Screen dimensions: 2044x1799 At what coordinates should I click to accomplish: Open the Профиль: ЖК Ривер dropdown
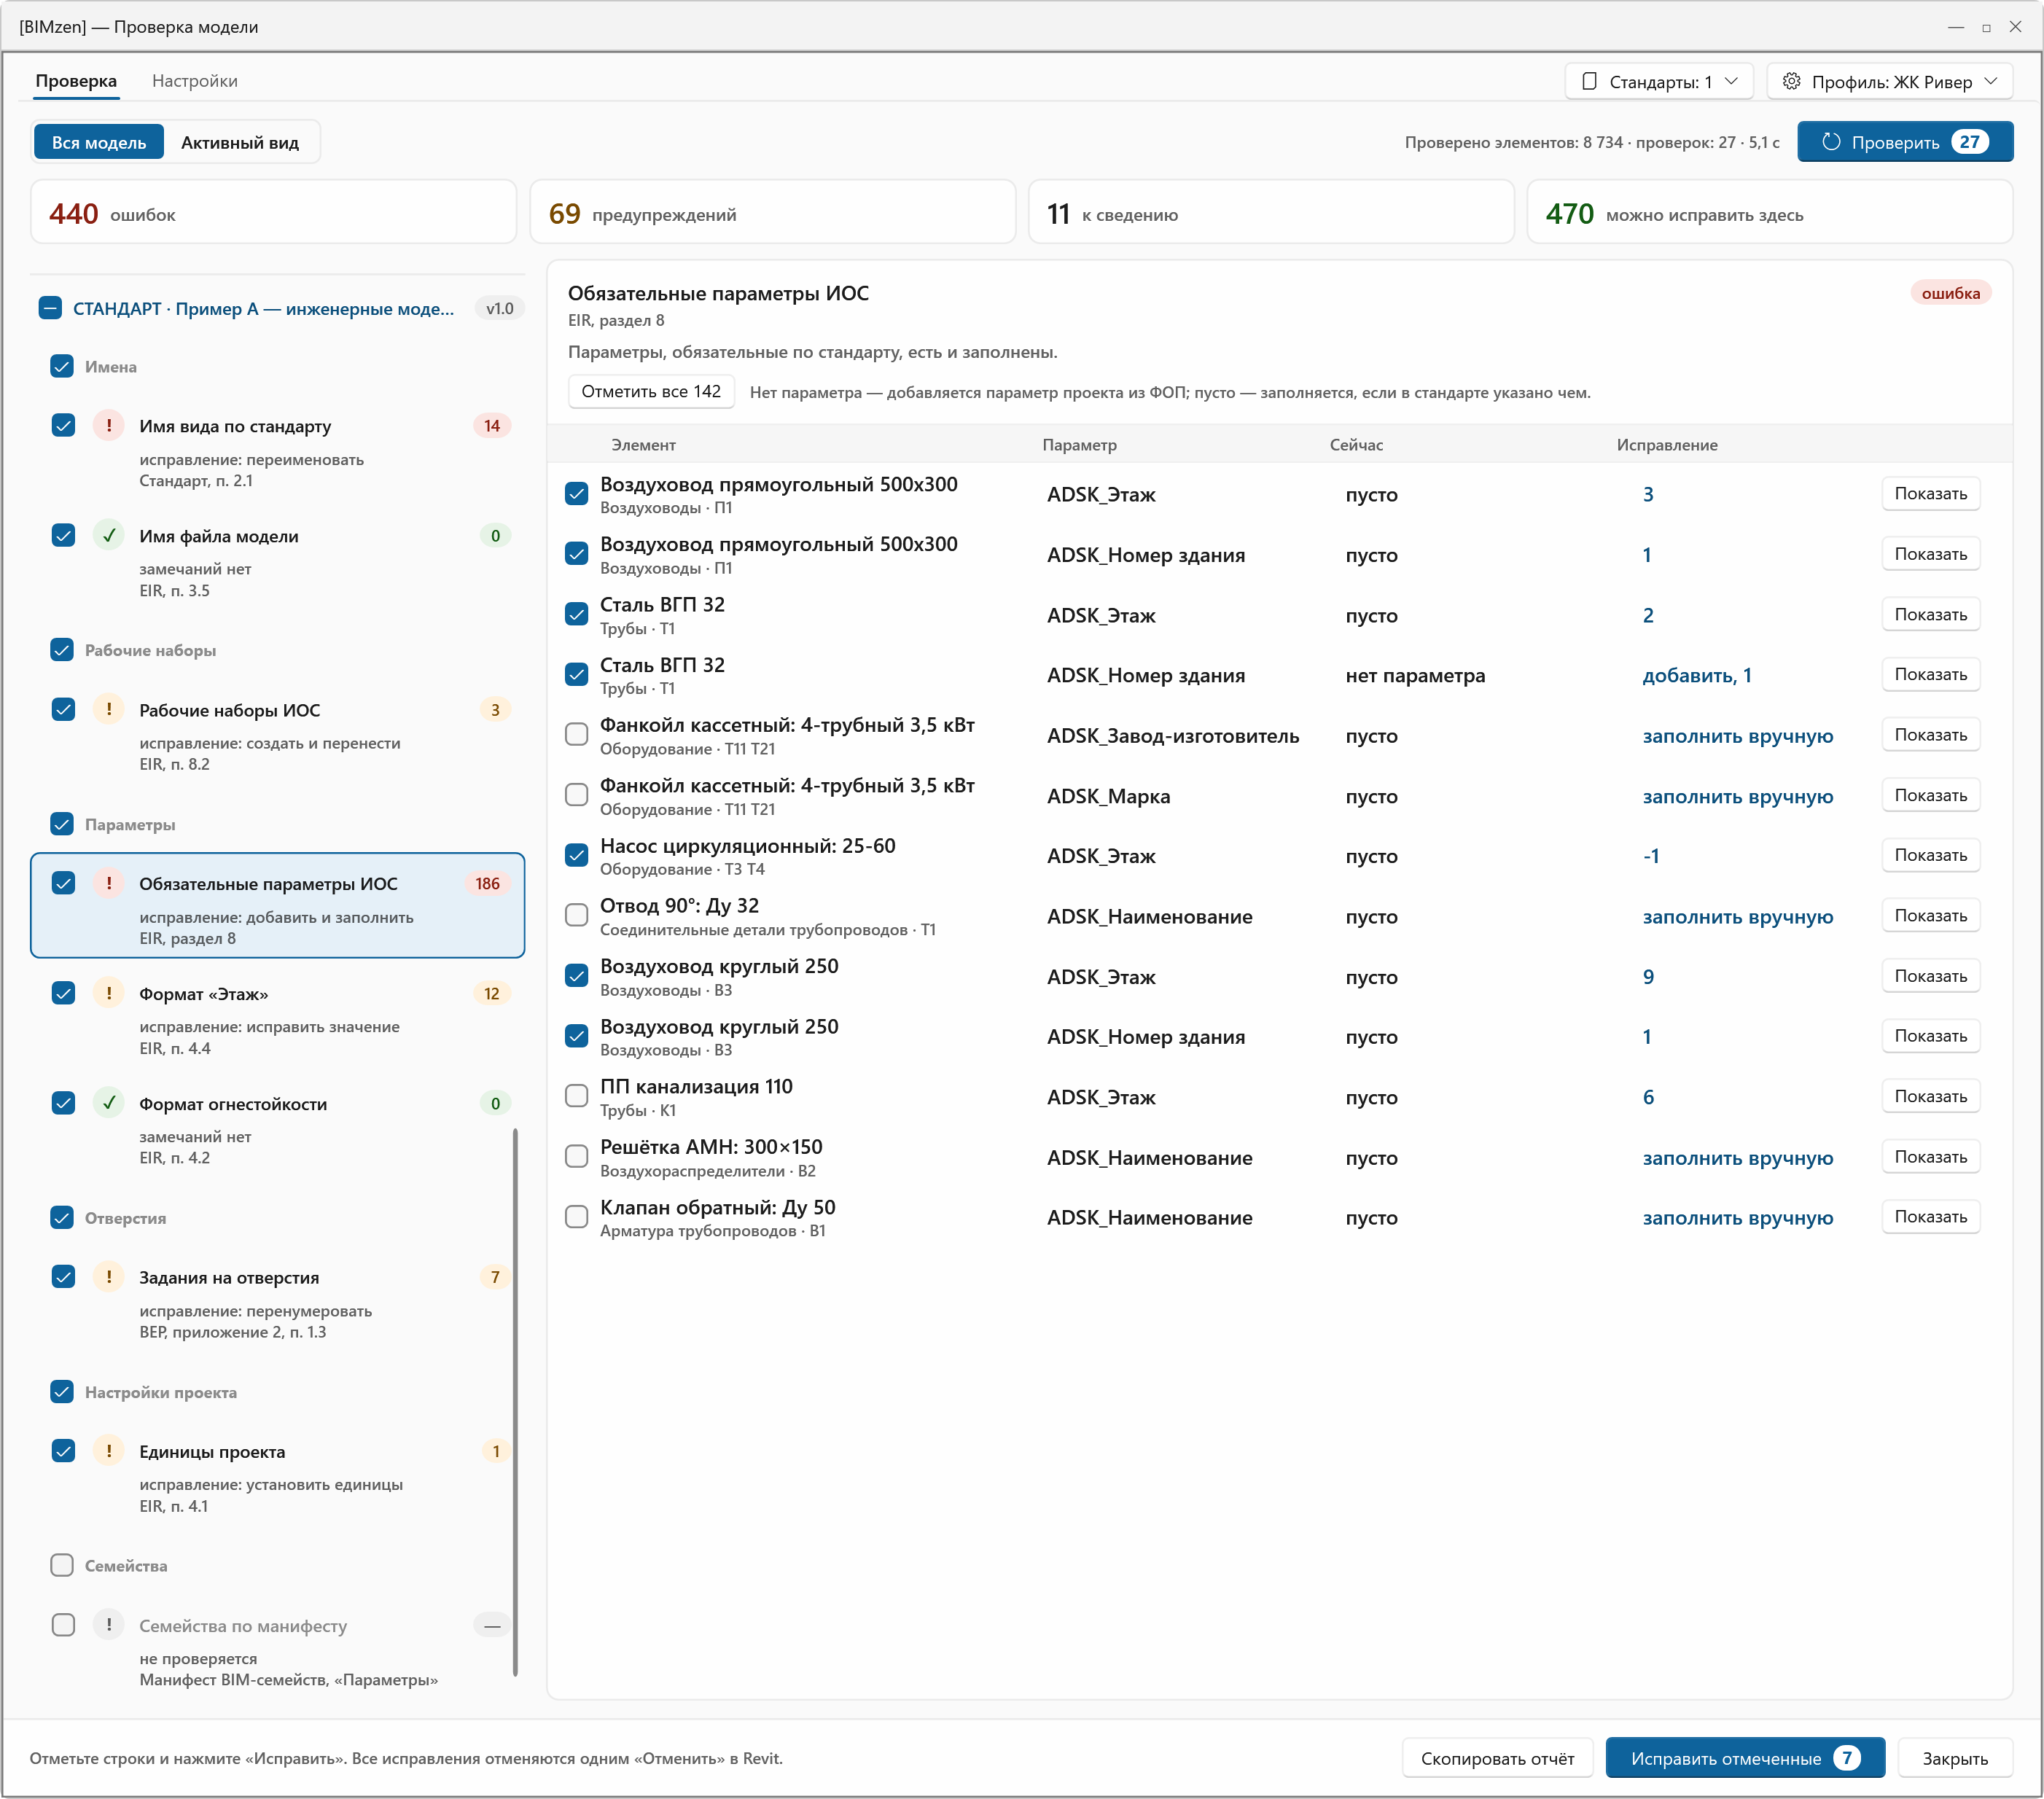pos(1890,81)
